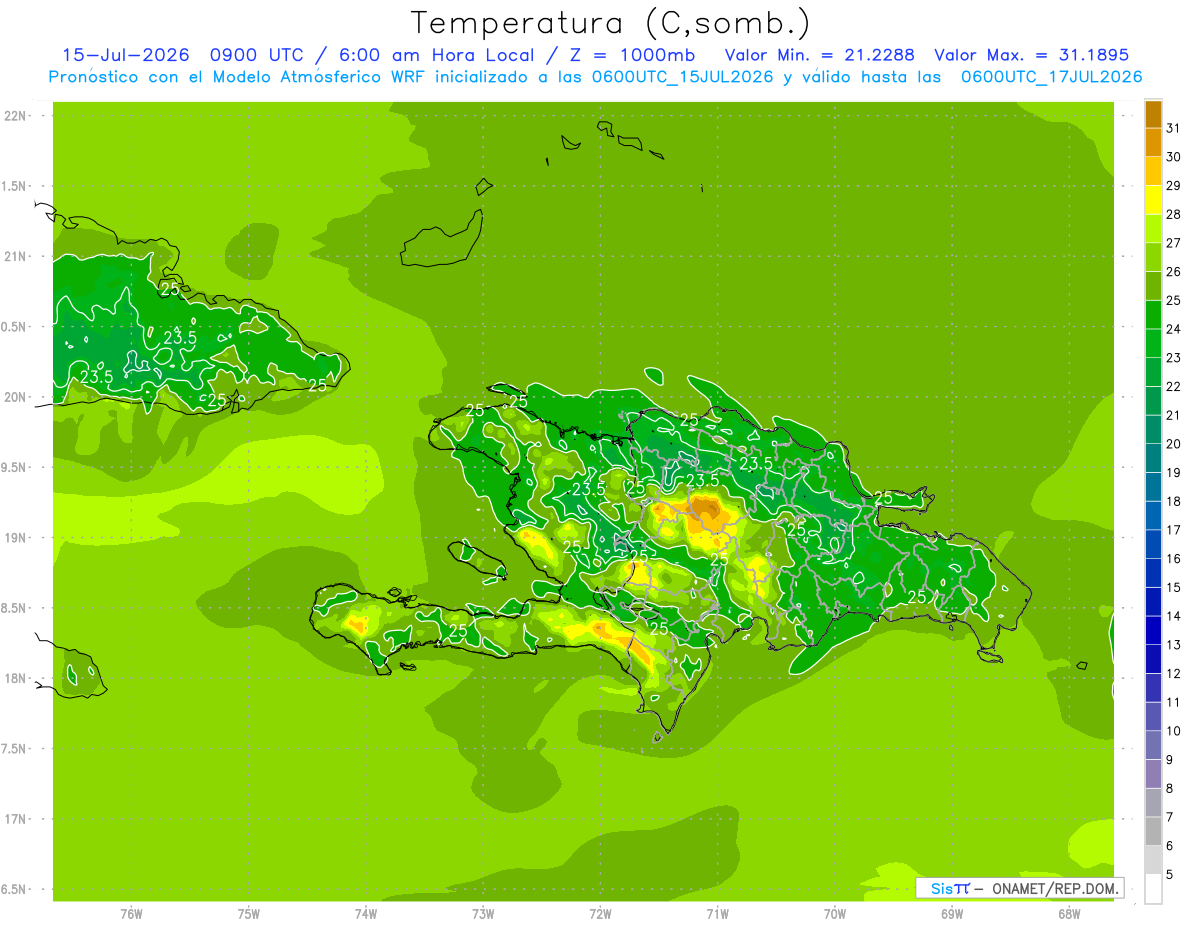Click the orange legend swatch between 30 and 31
The image size is (1200, 927).
click(1153, 143)
